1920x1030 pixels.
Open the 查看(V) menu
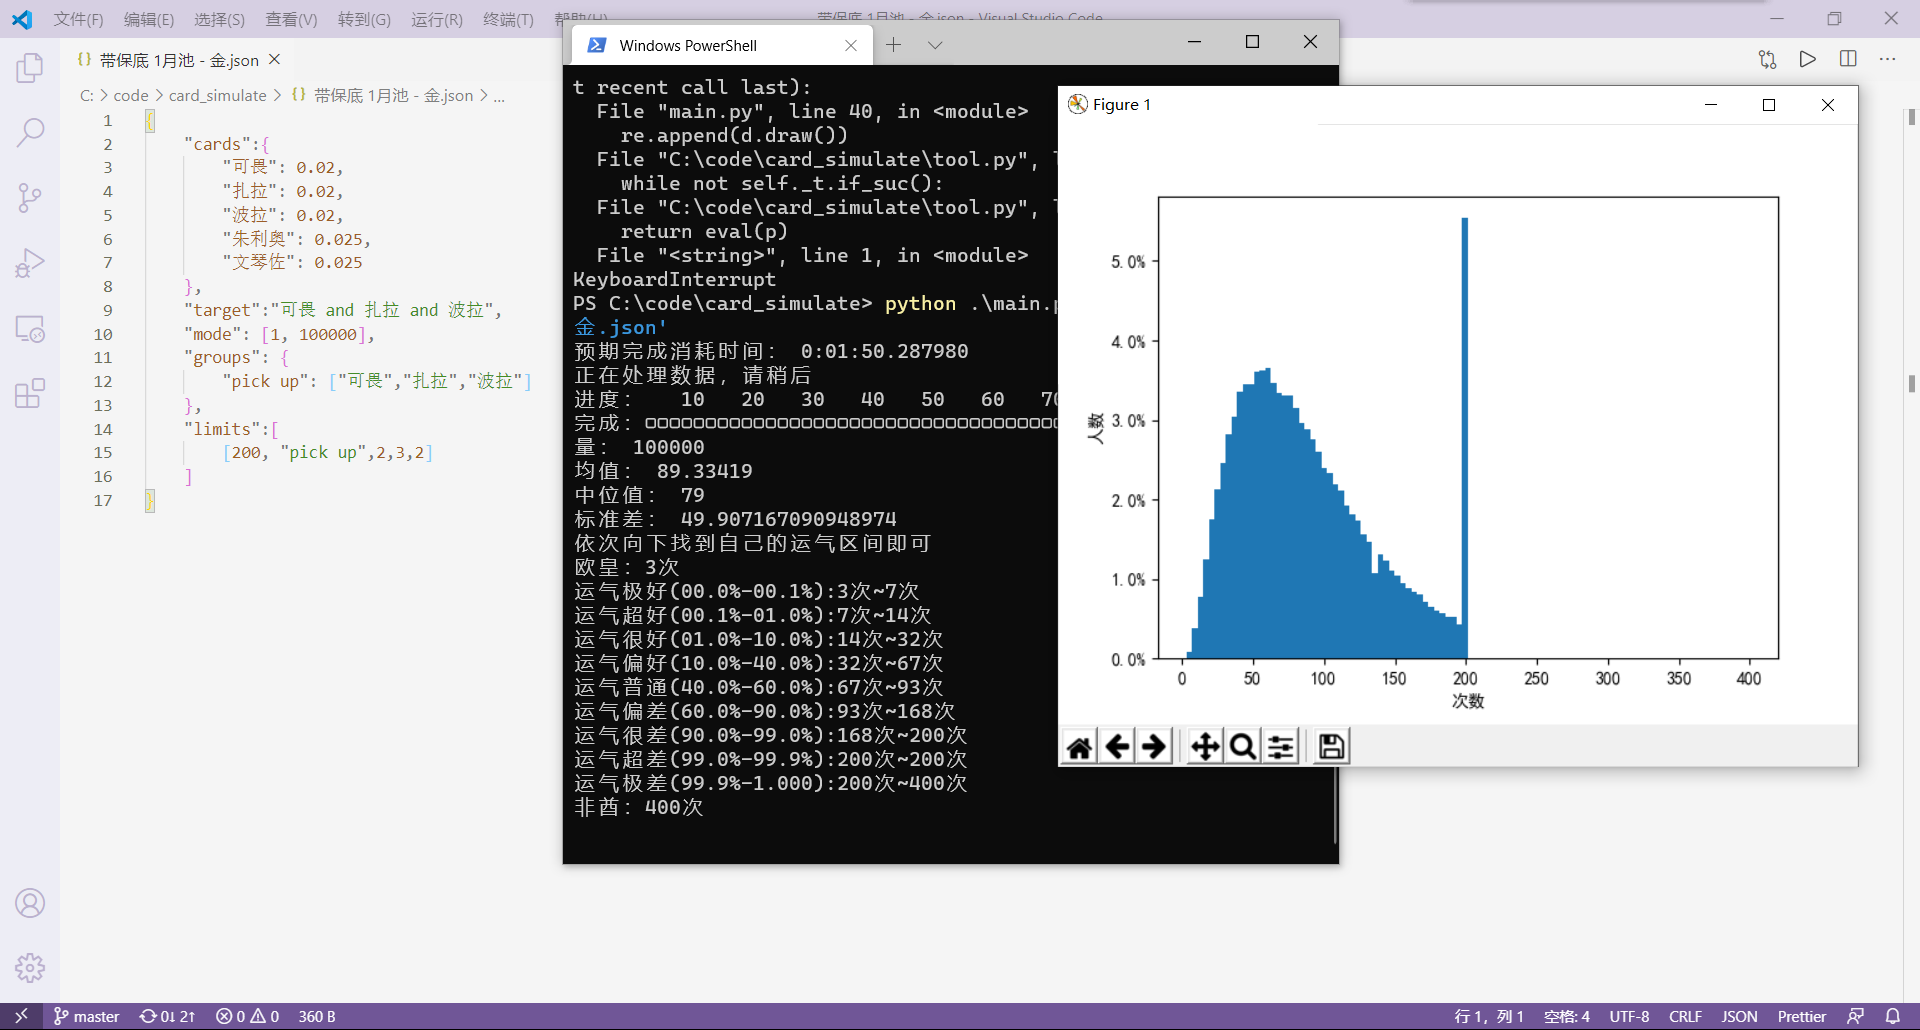click(291, 19)
